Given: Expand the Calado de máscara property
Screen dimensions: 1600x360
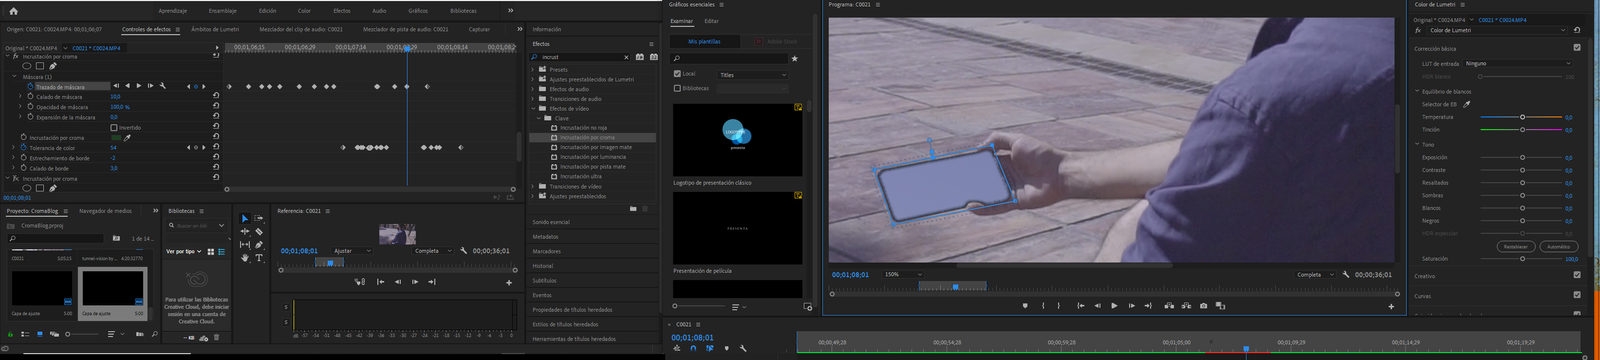Looking at the screenshot, I should click(x=20, y=97).
